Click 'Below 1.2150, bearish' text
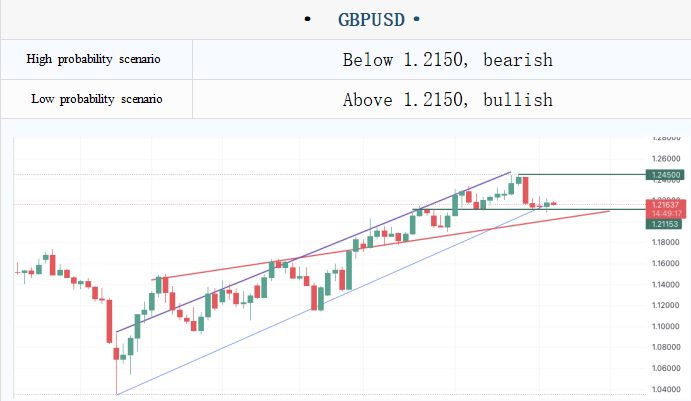This screenshot has width=691, height=401. [447, 60]
